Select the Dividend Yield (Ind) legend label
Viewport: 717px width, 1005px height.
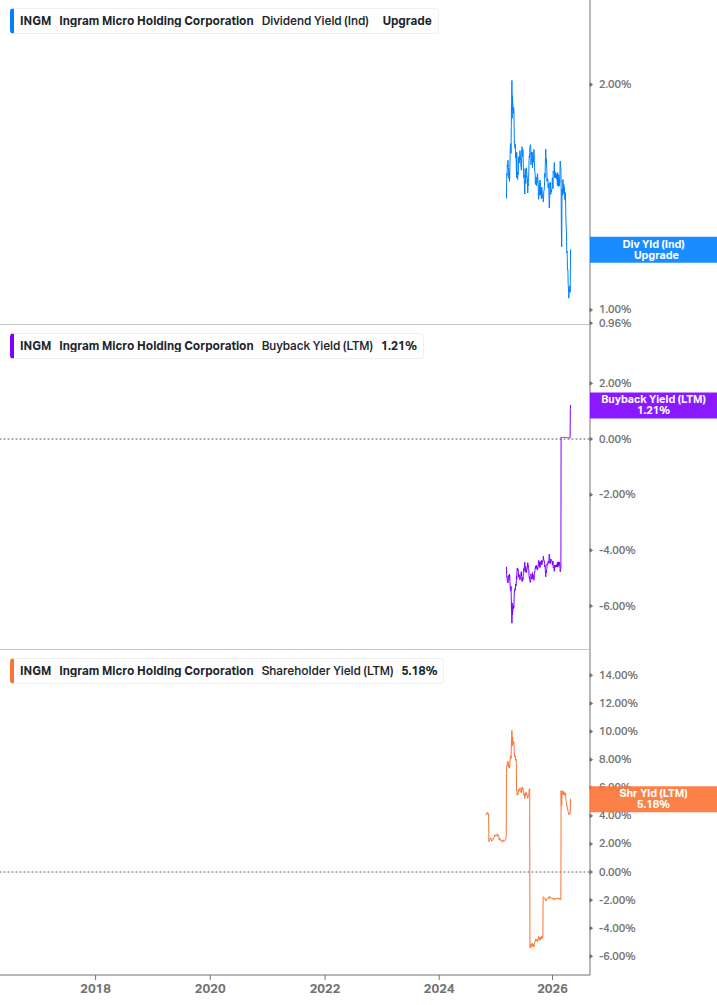click(x=315, y=21)
